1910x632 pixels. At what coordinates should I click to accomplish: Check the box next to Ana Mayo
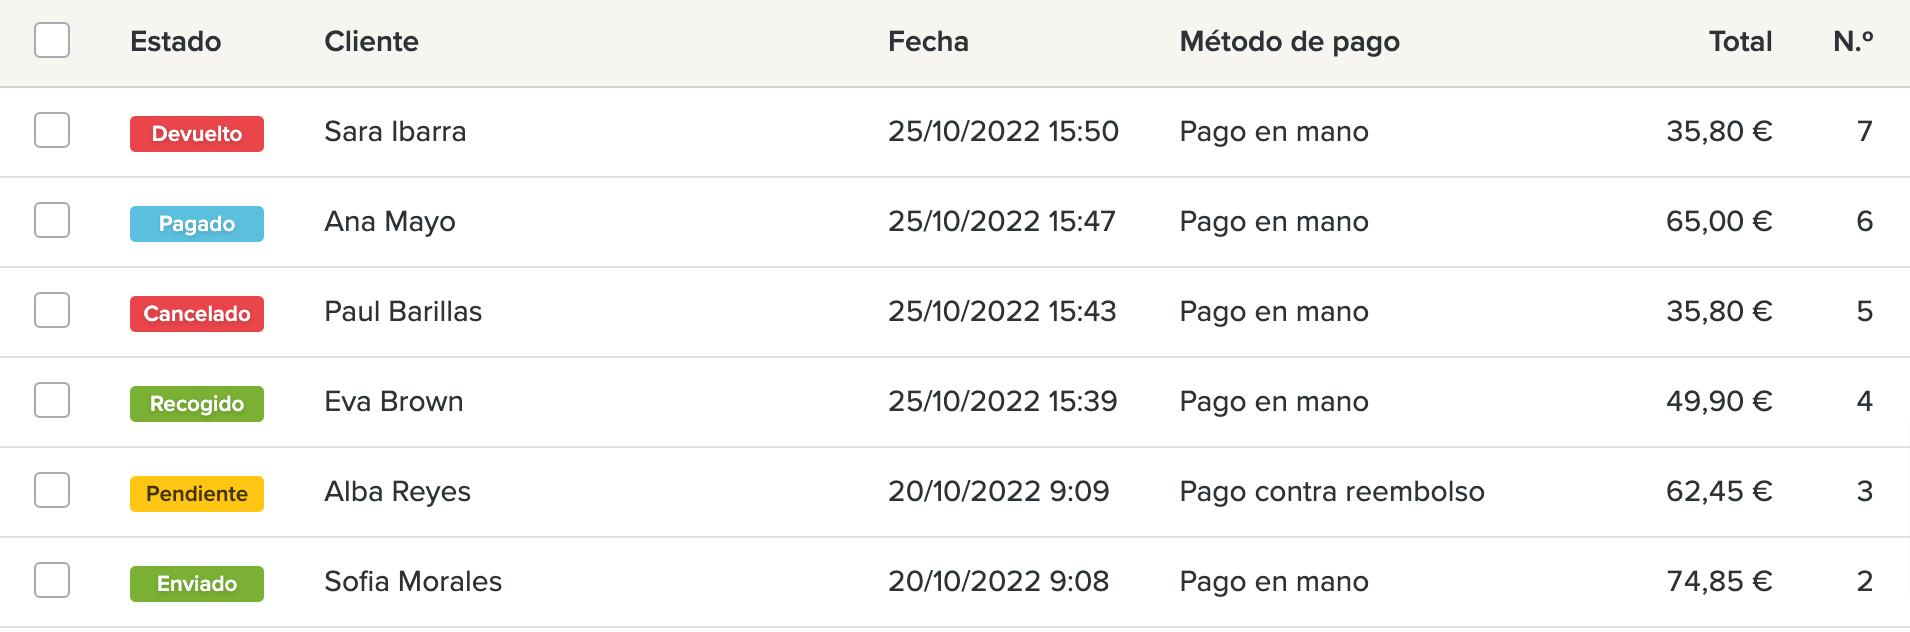[52, 220]
